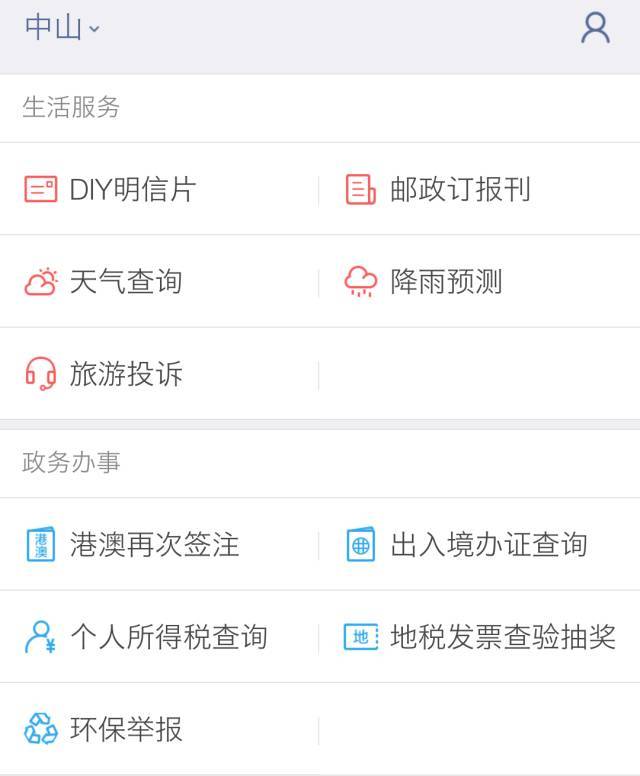This screenshot has height=776, width=640.
Task: Click the 地税发票查验抽奖 ticket icon
Action: tap(361, 637)
